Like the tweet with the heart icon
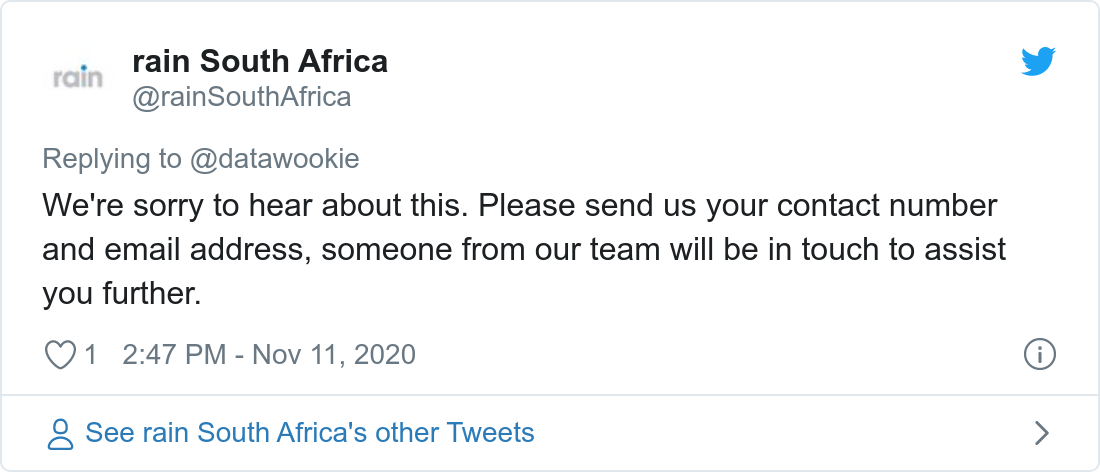Viewport: 1100px width, 472px height. pos(61,354)
